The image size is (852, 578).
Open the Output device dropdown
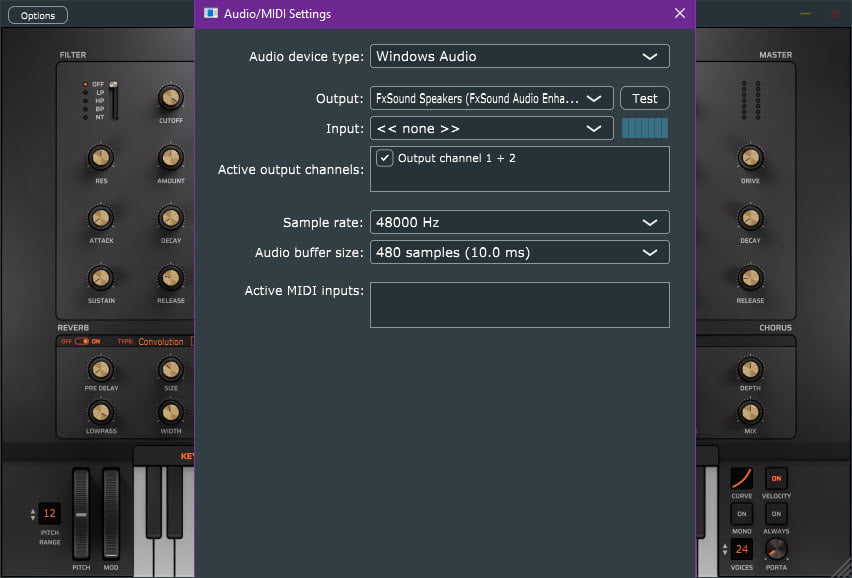coord(492,98)
